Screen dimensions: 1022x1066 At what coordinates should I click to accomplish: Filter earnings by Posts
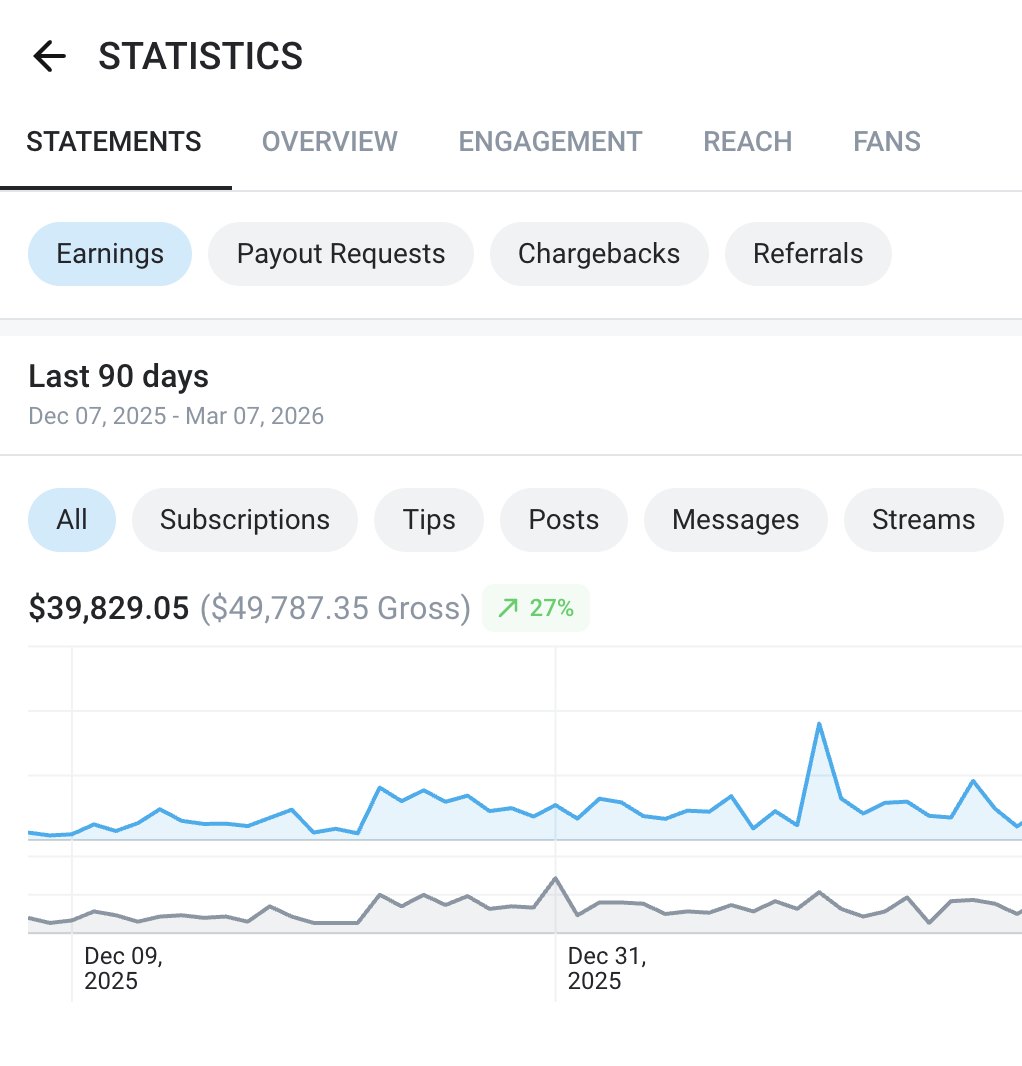click(x=564, y=519)
